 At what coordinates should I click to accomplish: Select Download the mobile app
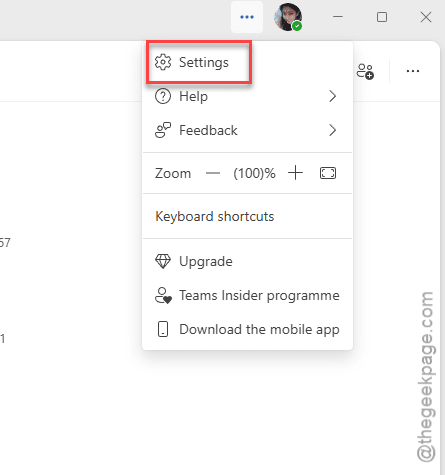[x=247, y=329]
